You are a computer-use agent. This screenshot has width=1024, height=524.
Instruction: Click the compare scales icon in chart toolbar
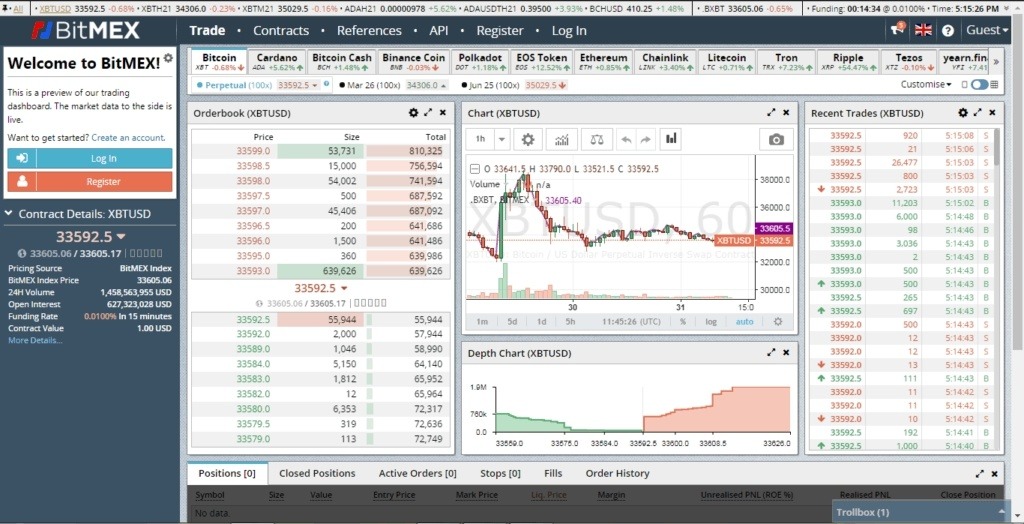point(597,139)
